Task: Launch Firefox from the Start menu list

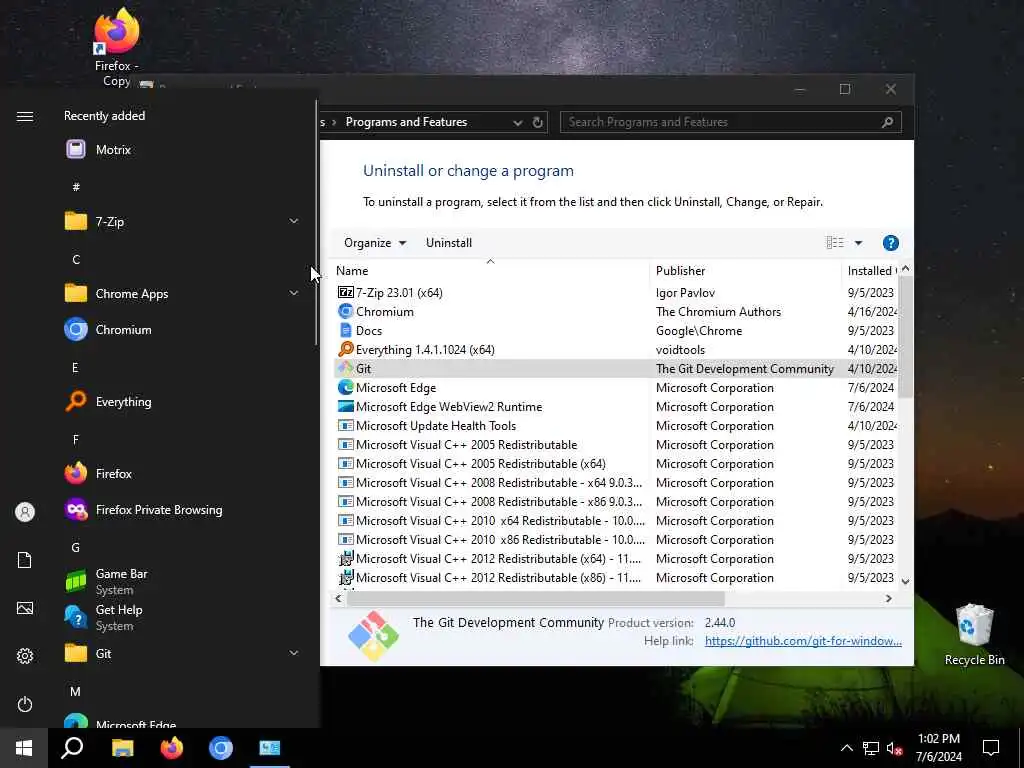Action: click(x=180, y=473)
